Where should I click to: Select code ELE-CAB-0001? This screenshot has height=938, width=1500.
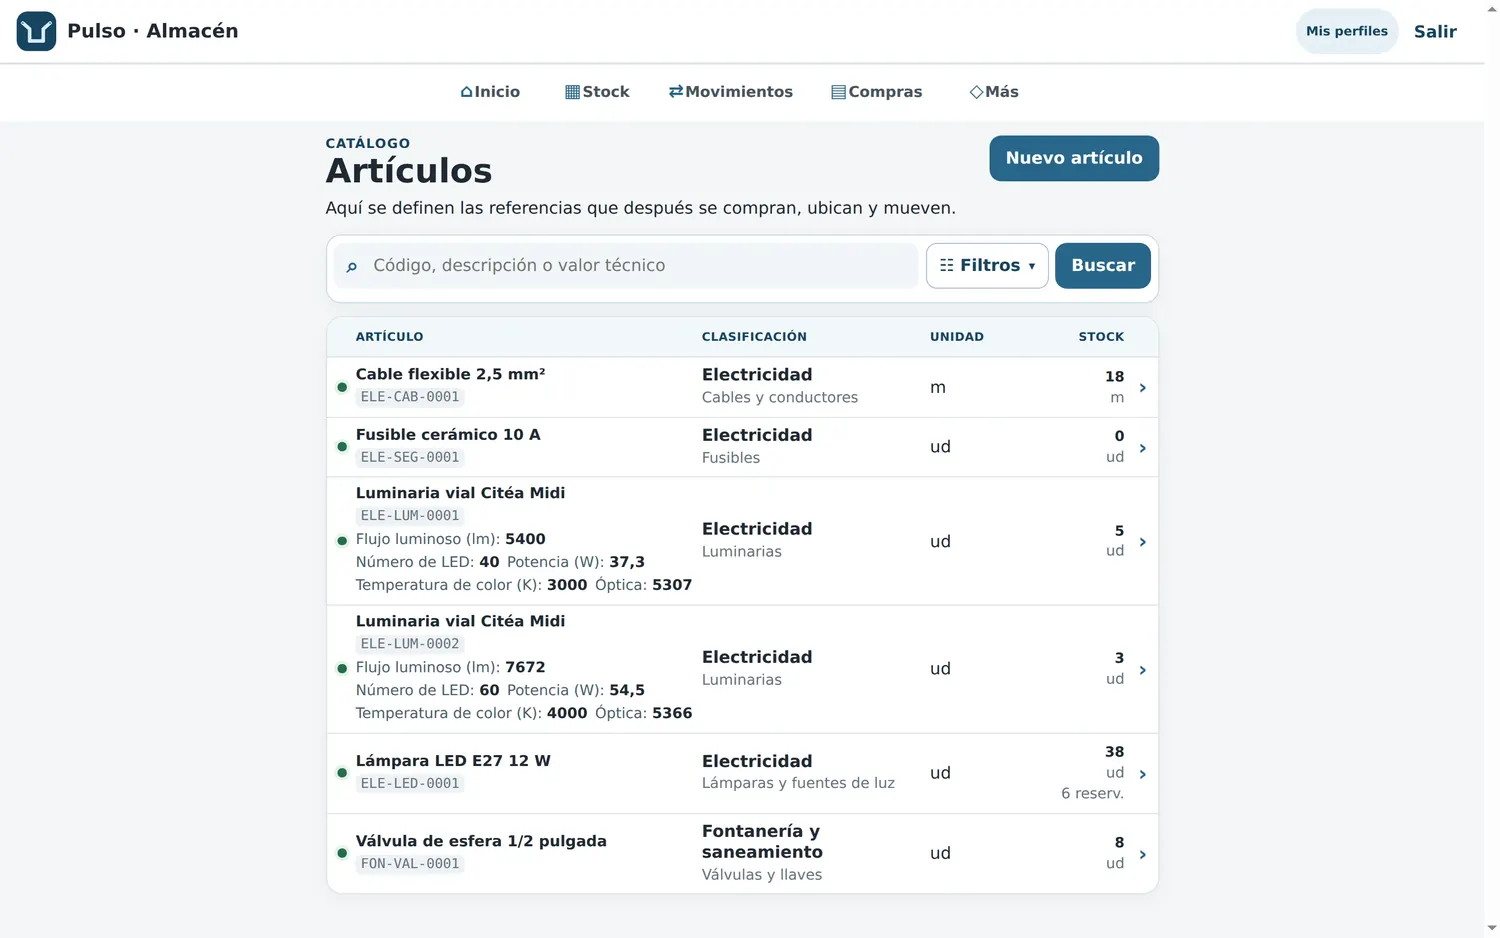[410, 397]
